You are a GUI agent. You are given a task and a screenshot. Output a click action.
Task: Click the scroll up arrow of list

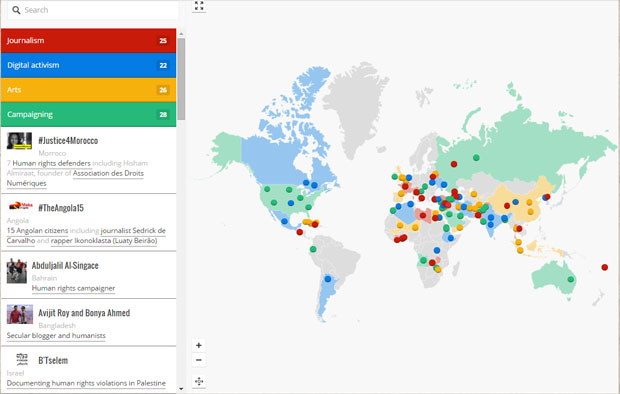tap(181, 34)
